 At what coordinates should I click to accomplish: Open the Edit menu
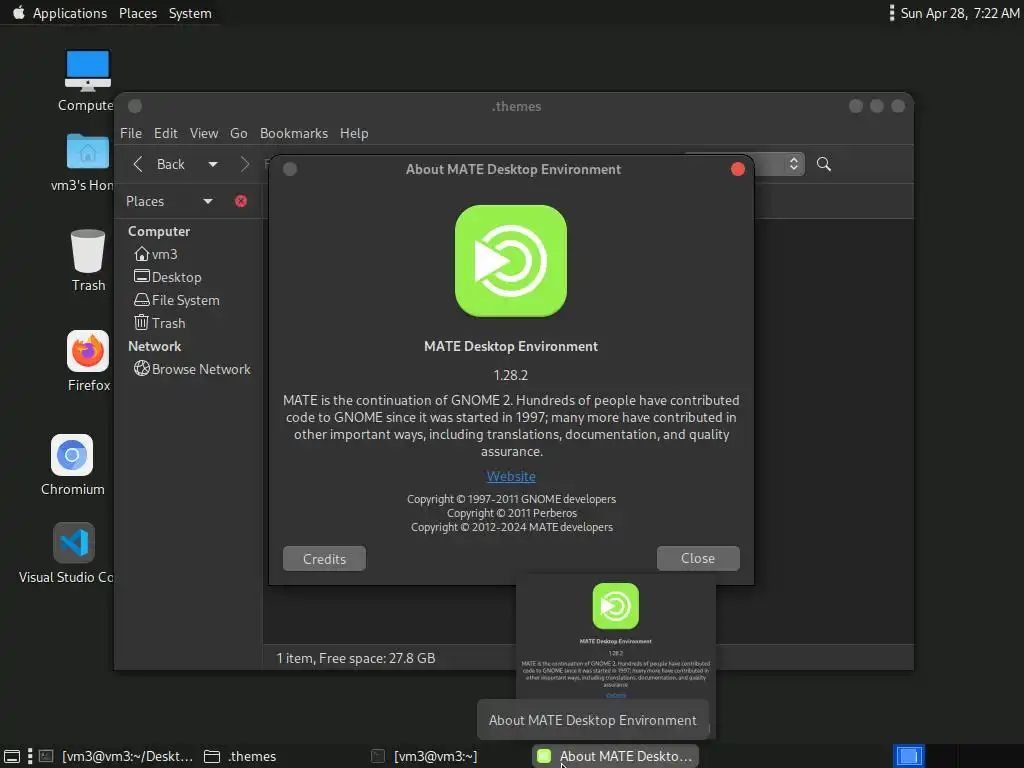(x=166, y=133)
